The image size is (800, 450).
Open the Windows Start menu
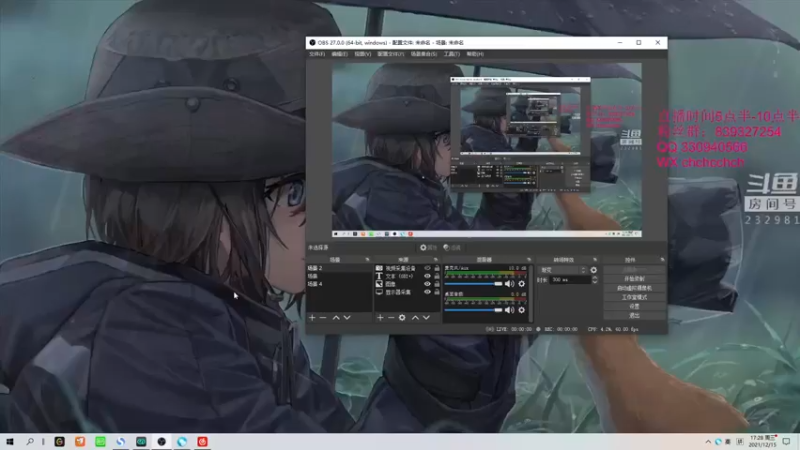tap(10, 441)
